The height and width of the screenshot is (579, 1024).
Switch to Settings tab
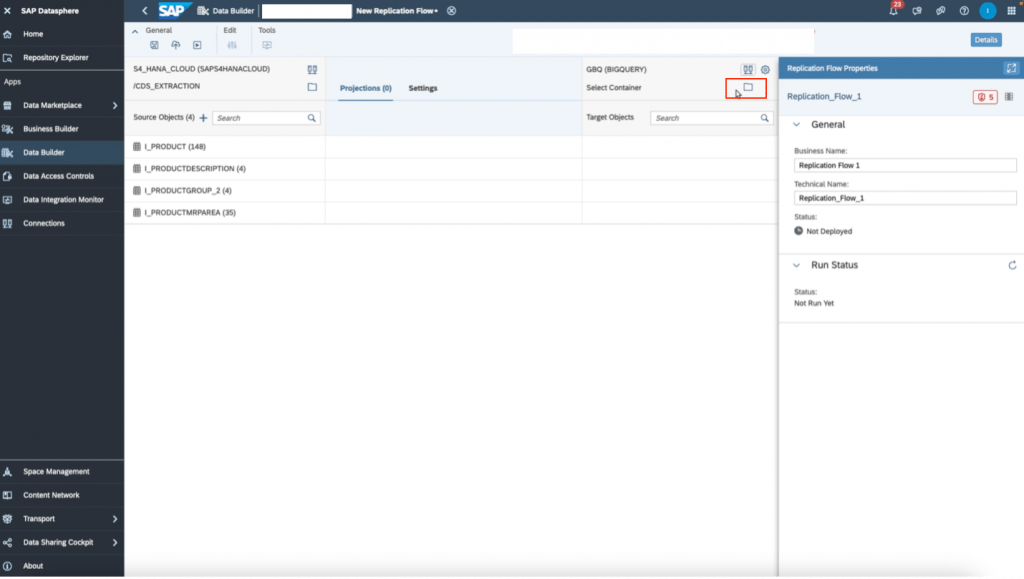pyautogui.click(x=423, y=88)
